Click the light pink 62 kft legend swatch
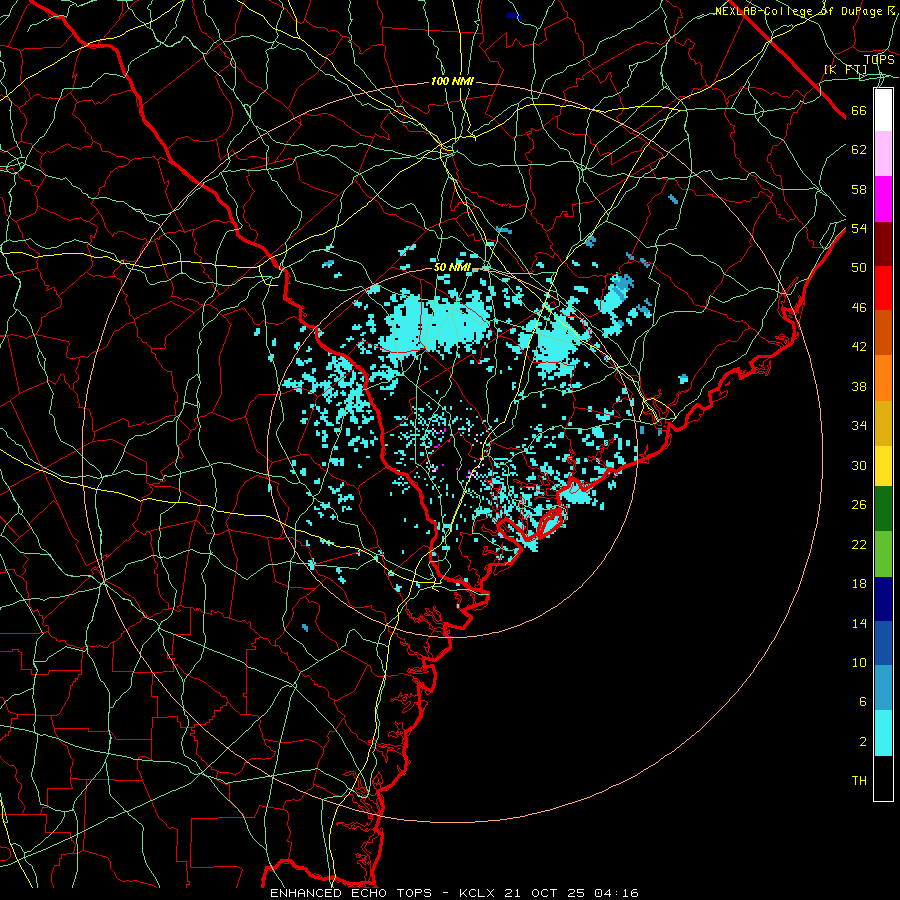 tap(883, 154)
